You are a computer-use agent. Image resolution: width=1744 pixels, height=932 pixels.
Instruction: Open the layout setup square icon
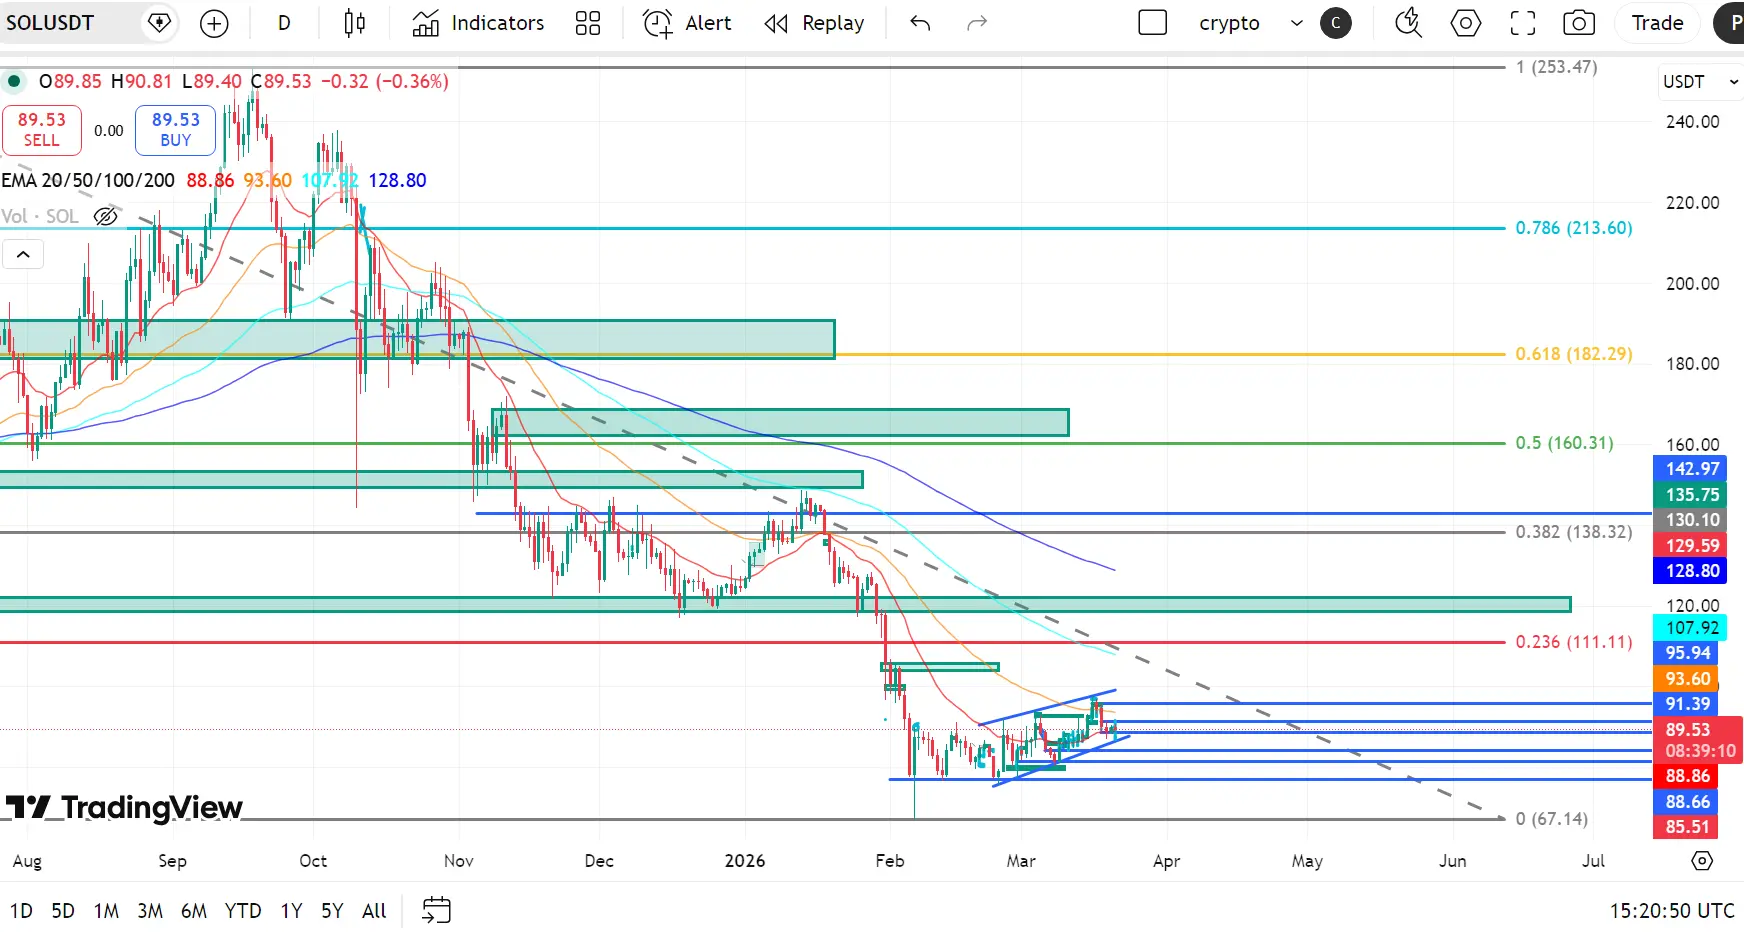point(1153,23)
